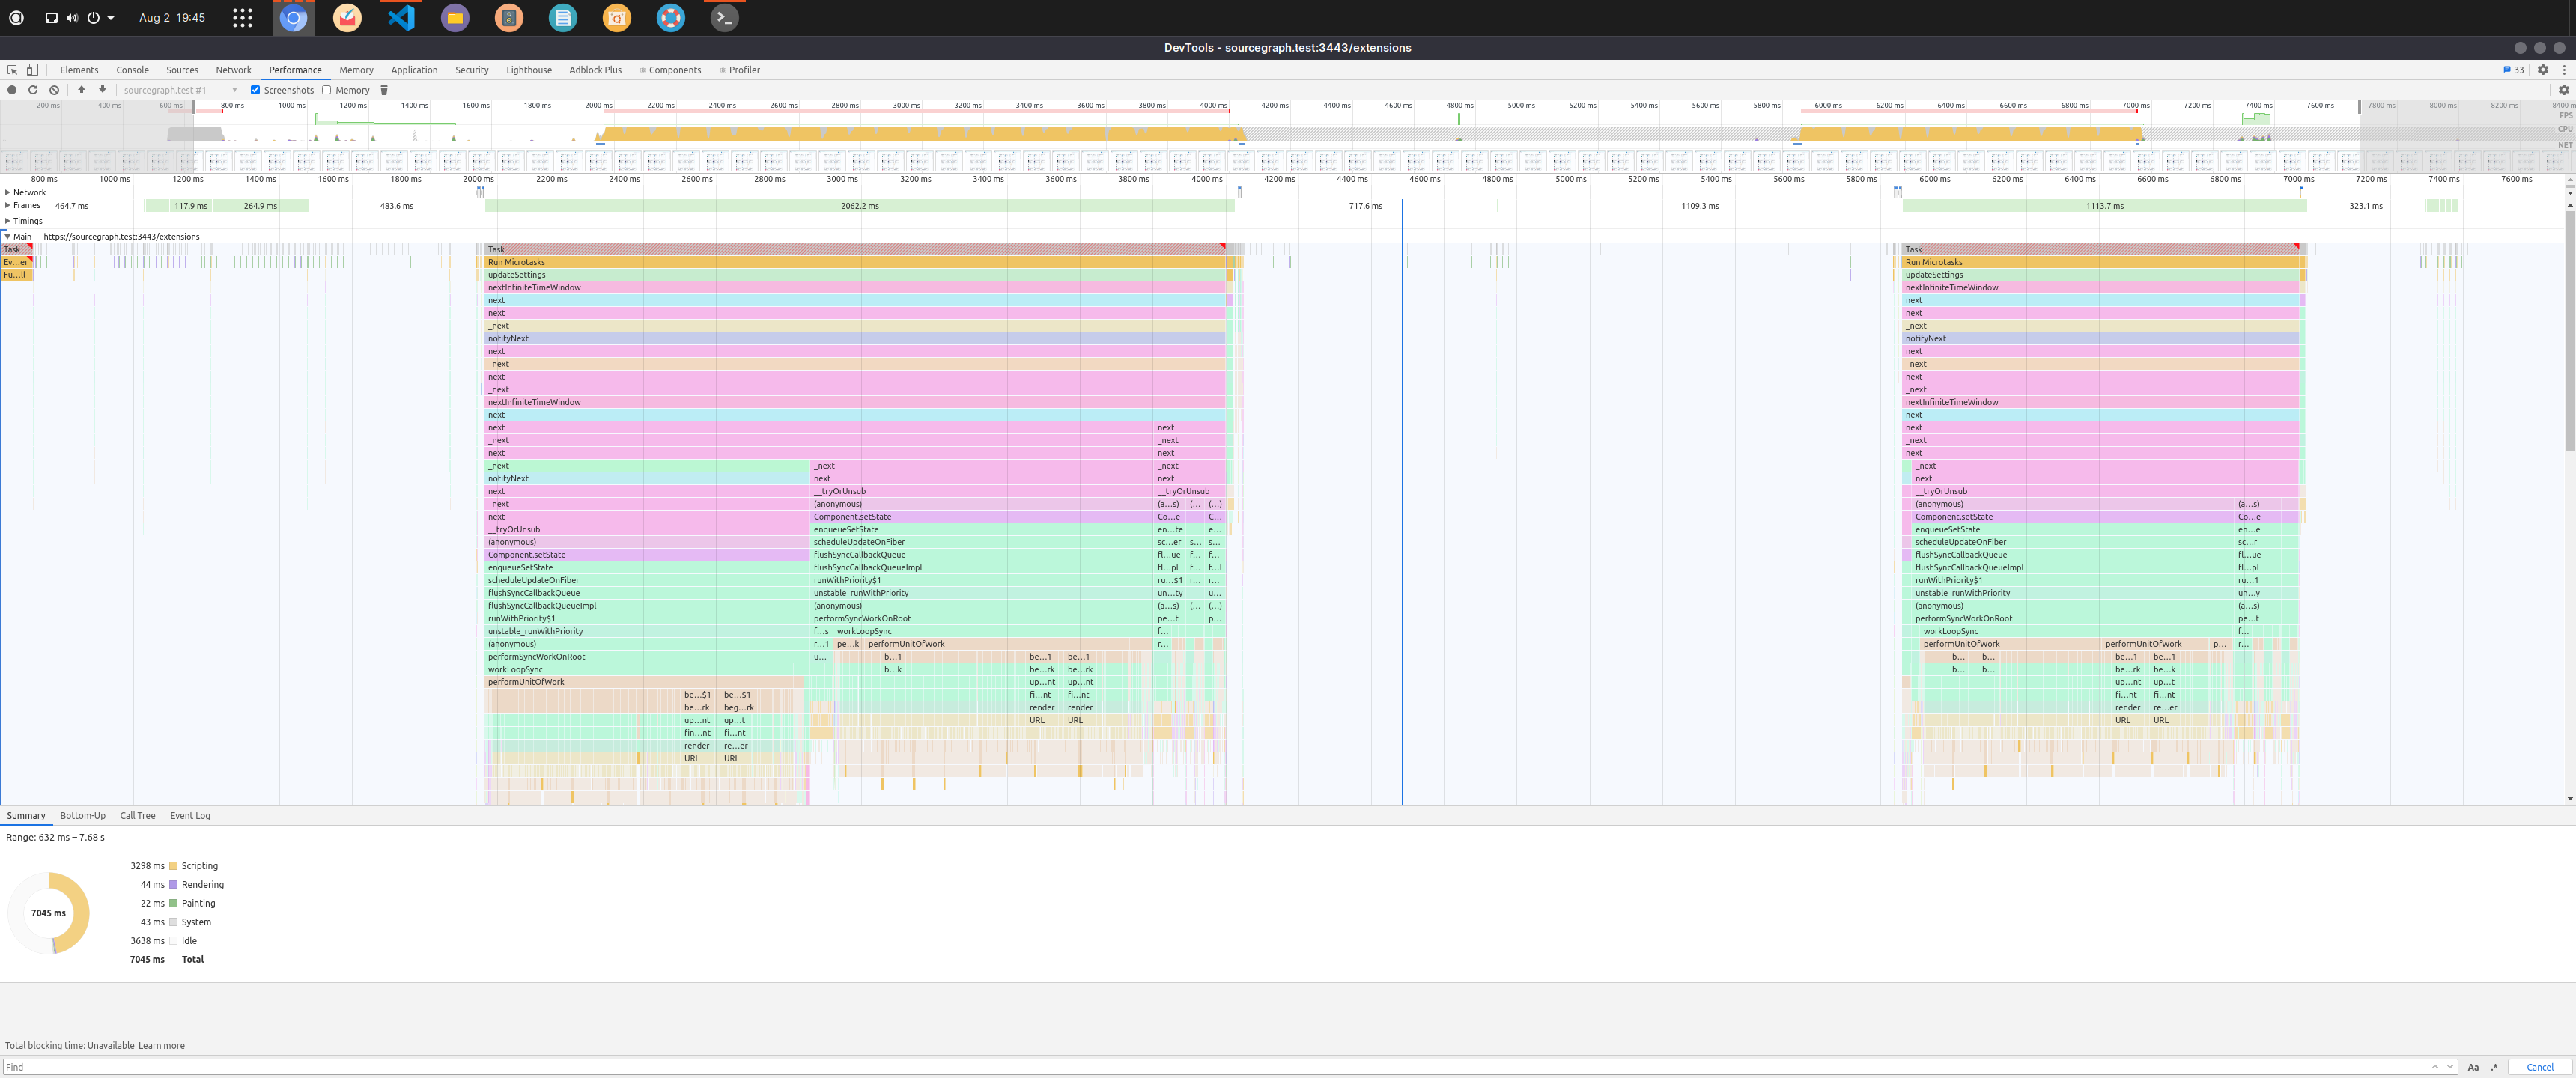Save the current profile
Image resolution: width=2576 pixels, height=1078 pixels.
point(102,90)
